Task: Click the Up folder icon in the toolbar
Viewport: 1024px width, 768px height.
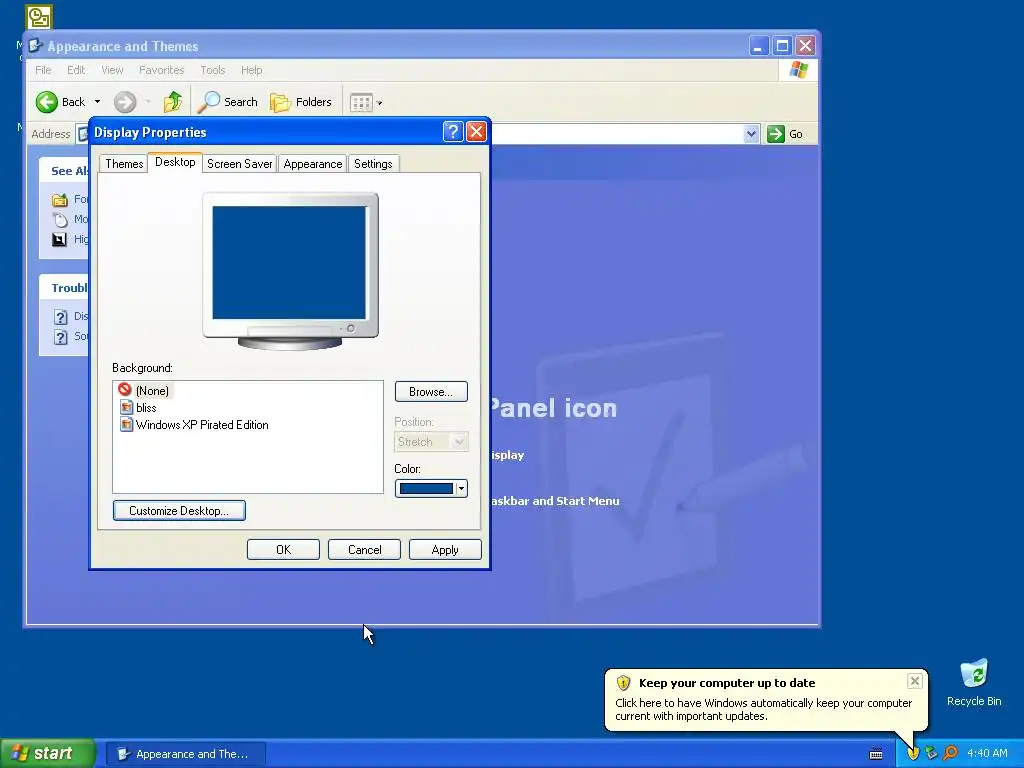Action: pyautogui.click(x=173, y=102)
